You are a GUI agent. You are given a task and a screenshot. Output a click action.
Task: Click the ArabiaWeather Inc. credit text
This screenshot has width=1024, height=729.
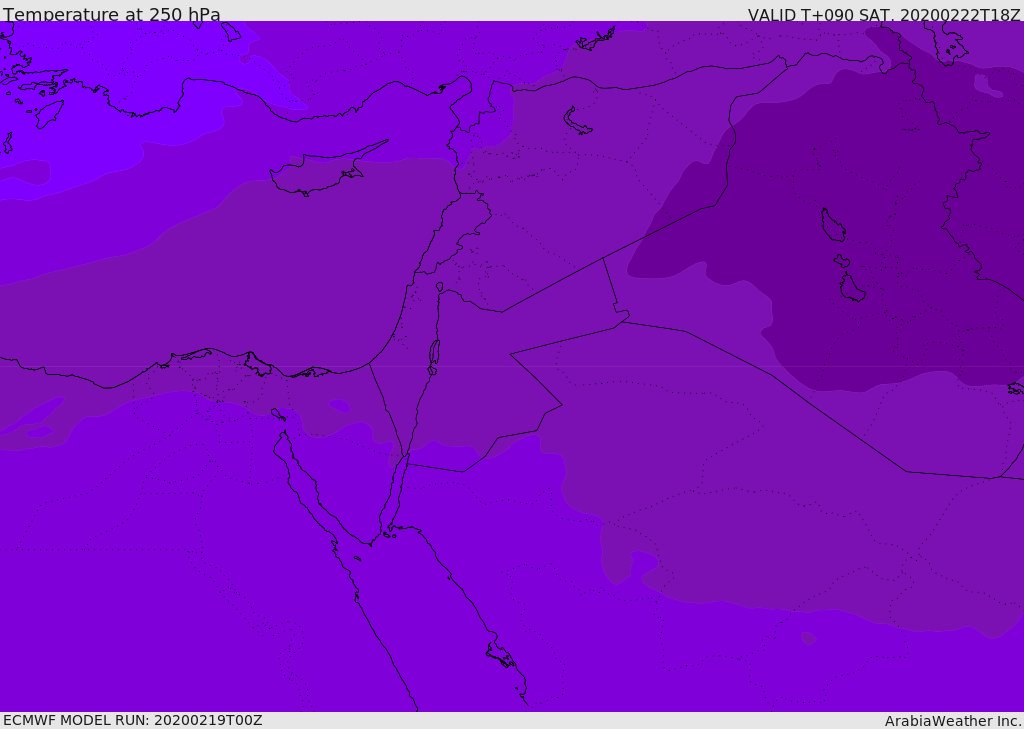952,721
